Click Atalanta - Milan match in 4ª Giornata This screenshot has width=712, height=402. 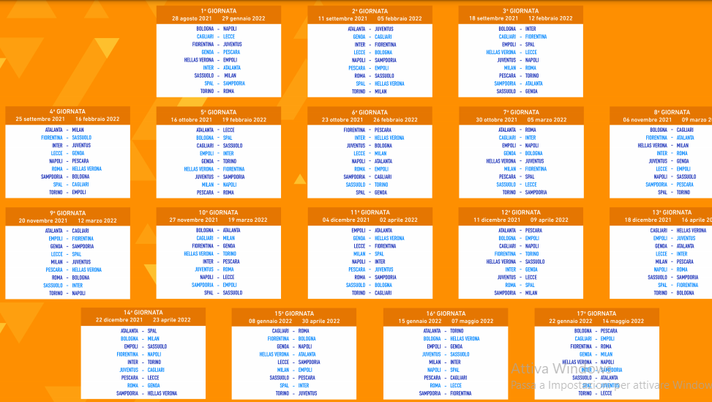click(x=67, y=129)
